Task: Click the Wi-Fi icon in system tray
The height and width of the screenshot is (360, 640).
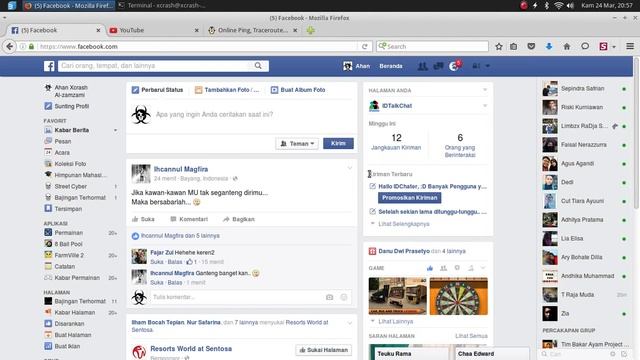Action: [x=558, y=5]
